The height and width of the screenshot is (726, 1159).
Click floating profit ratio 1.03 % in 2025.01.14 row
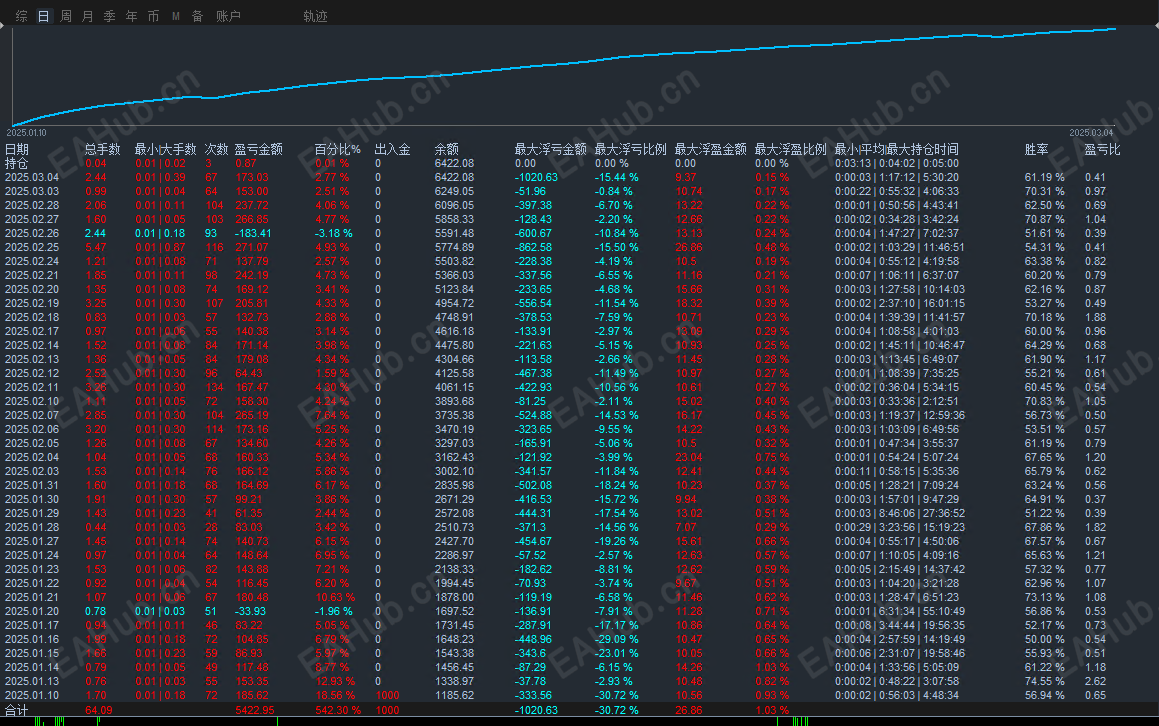pos(772,668)
